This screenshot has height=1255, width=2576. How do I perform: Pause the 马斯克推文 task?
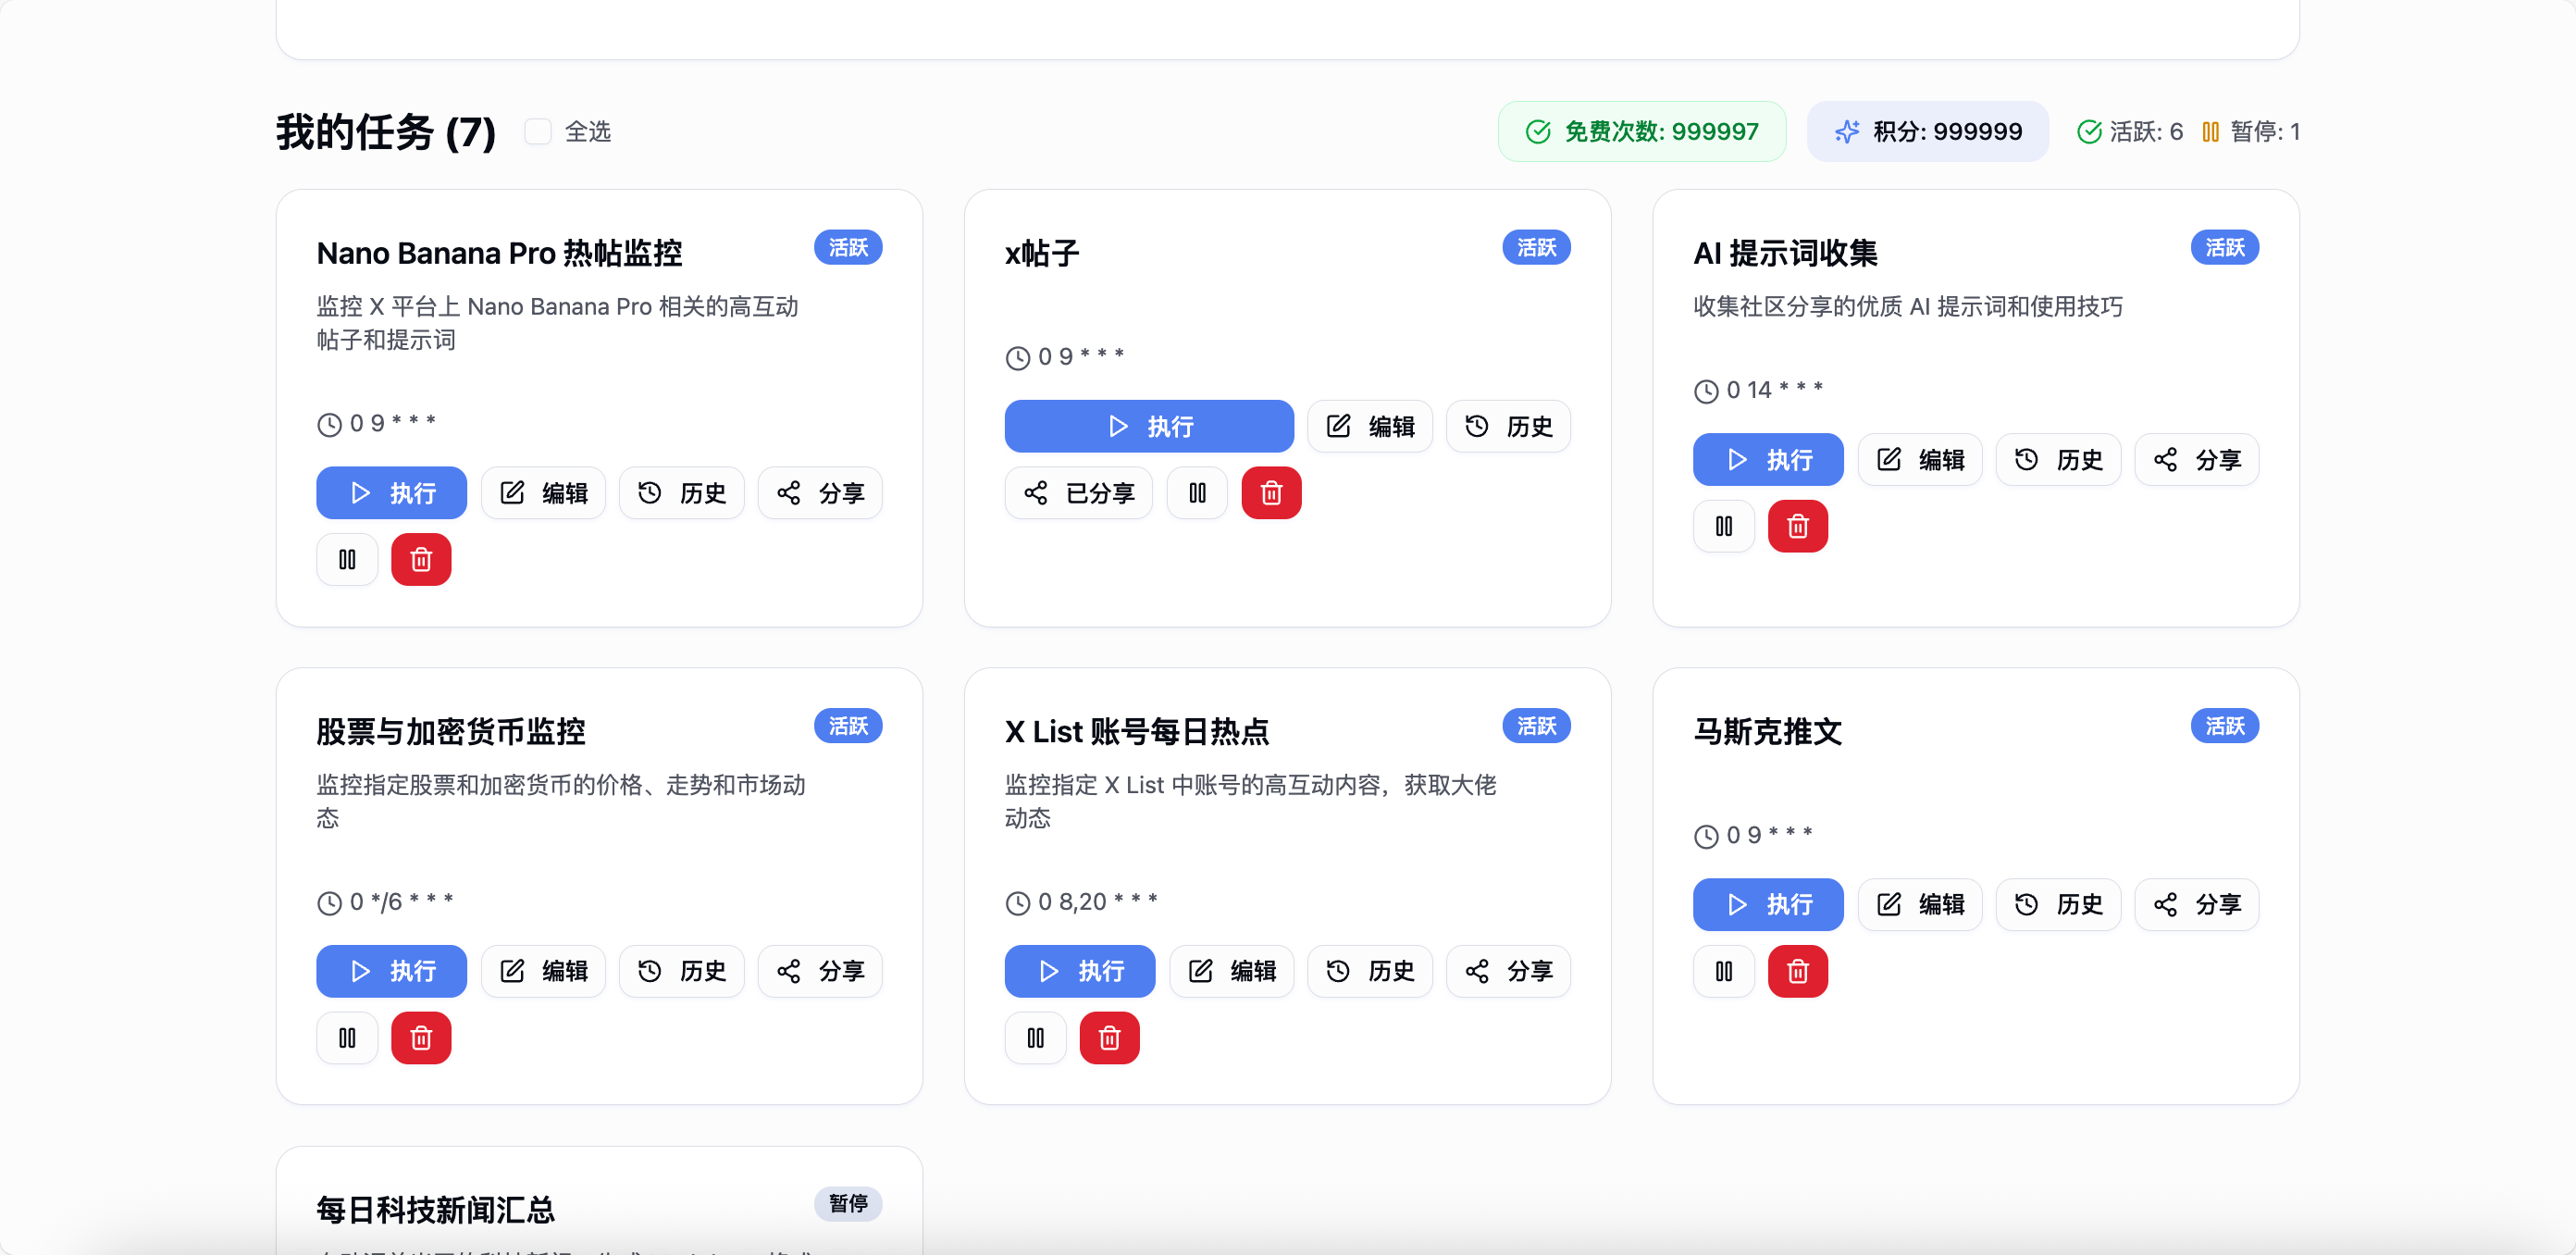1723,970
